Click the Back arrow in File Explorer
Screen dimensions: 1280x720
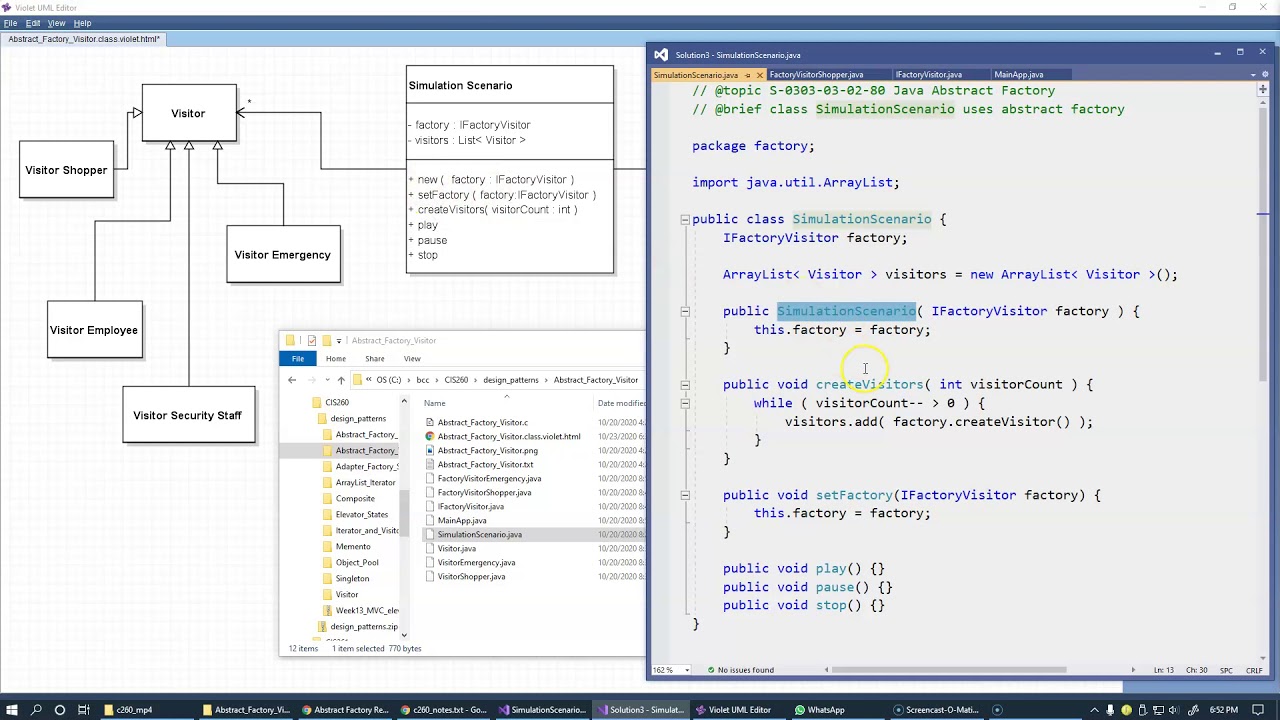click(292, 380)
